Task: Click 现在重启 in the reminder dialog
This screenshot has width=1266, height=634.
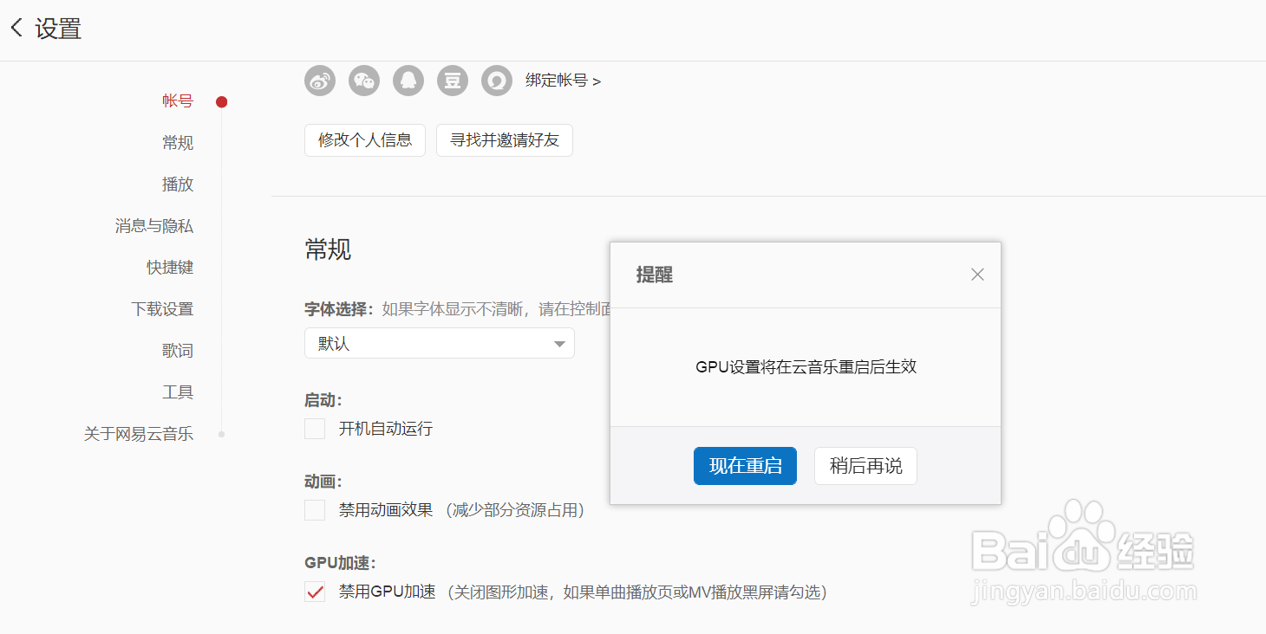Action: click(745, 466)
